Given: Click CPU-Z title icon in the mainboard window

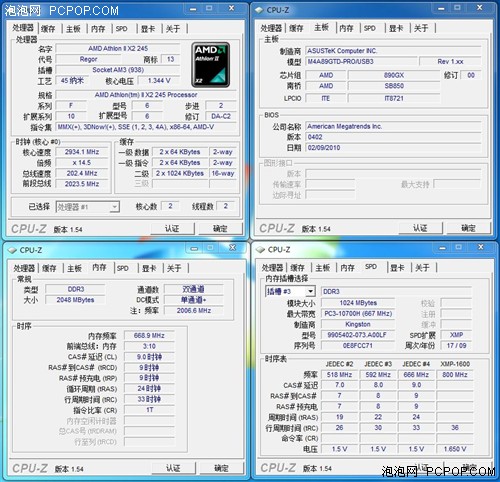Looking at the screenshot, I should (259, 10).
